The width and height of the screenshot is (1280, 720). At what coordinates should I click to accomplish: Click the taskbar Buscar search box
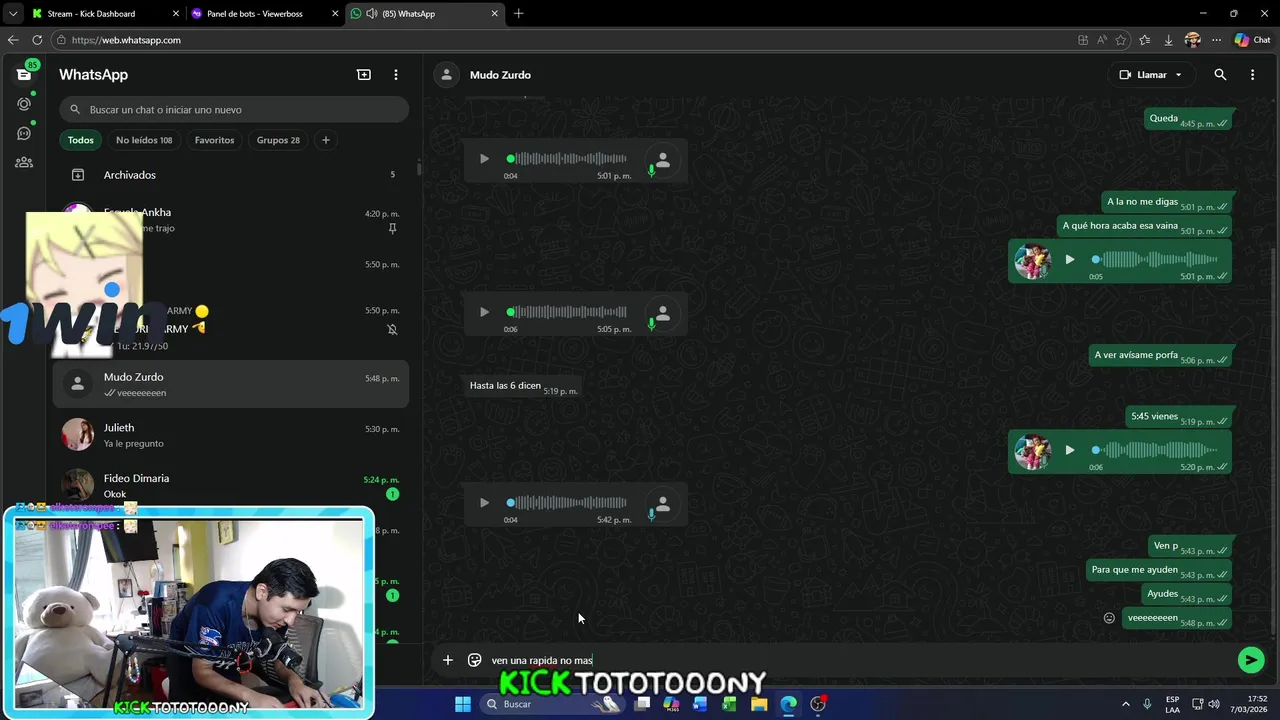(551, 704)
